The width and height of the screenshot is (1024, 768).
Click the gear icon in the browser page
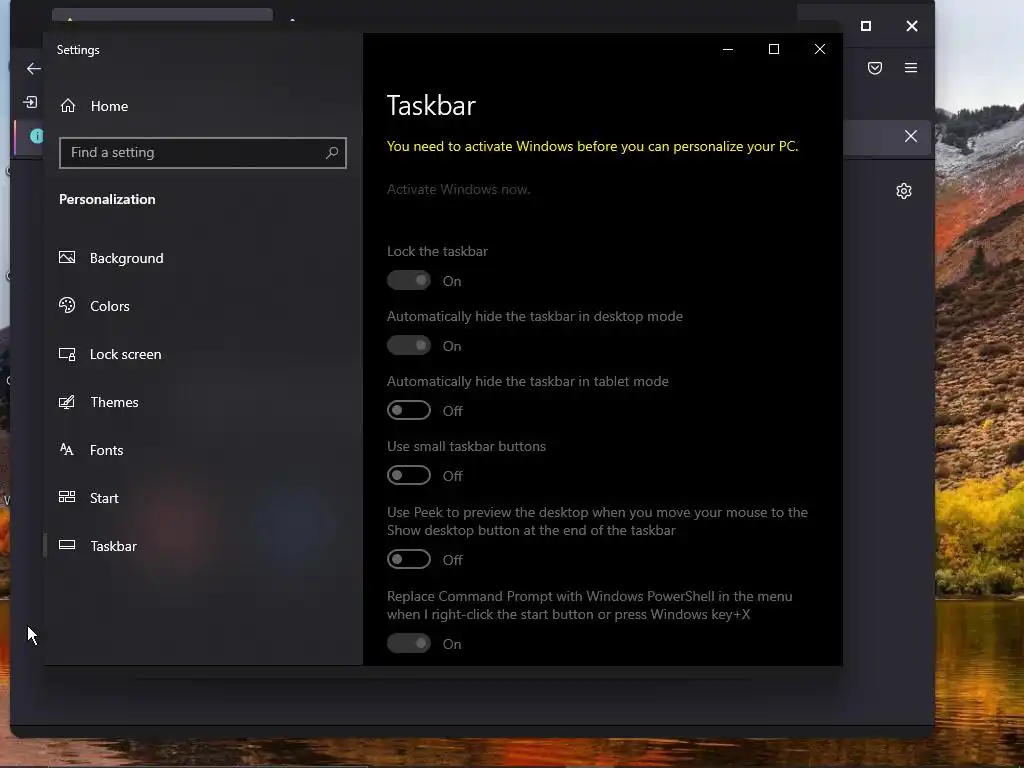(904, 191)
